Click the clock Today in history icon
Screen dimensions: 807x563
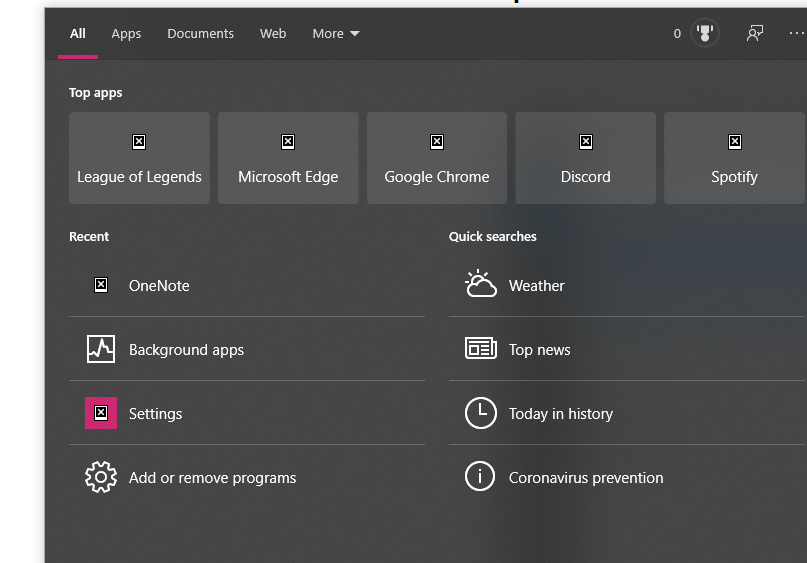tap(481, 413)
